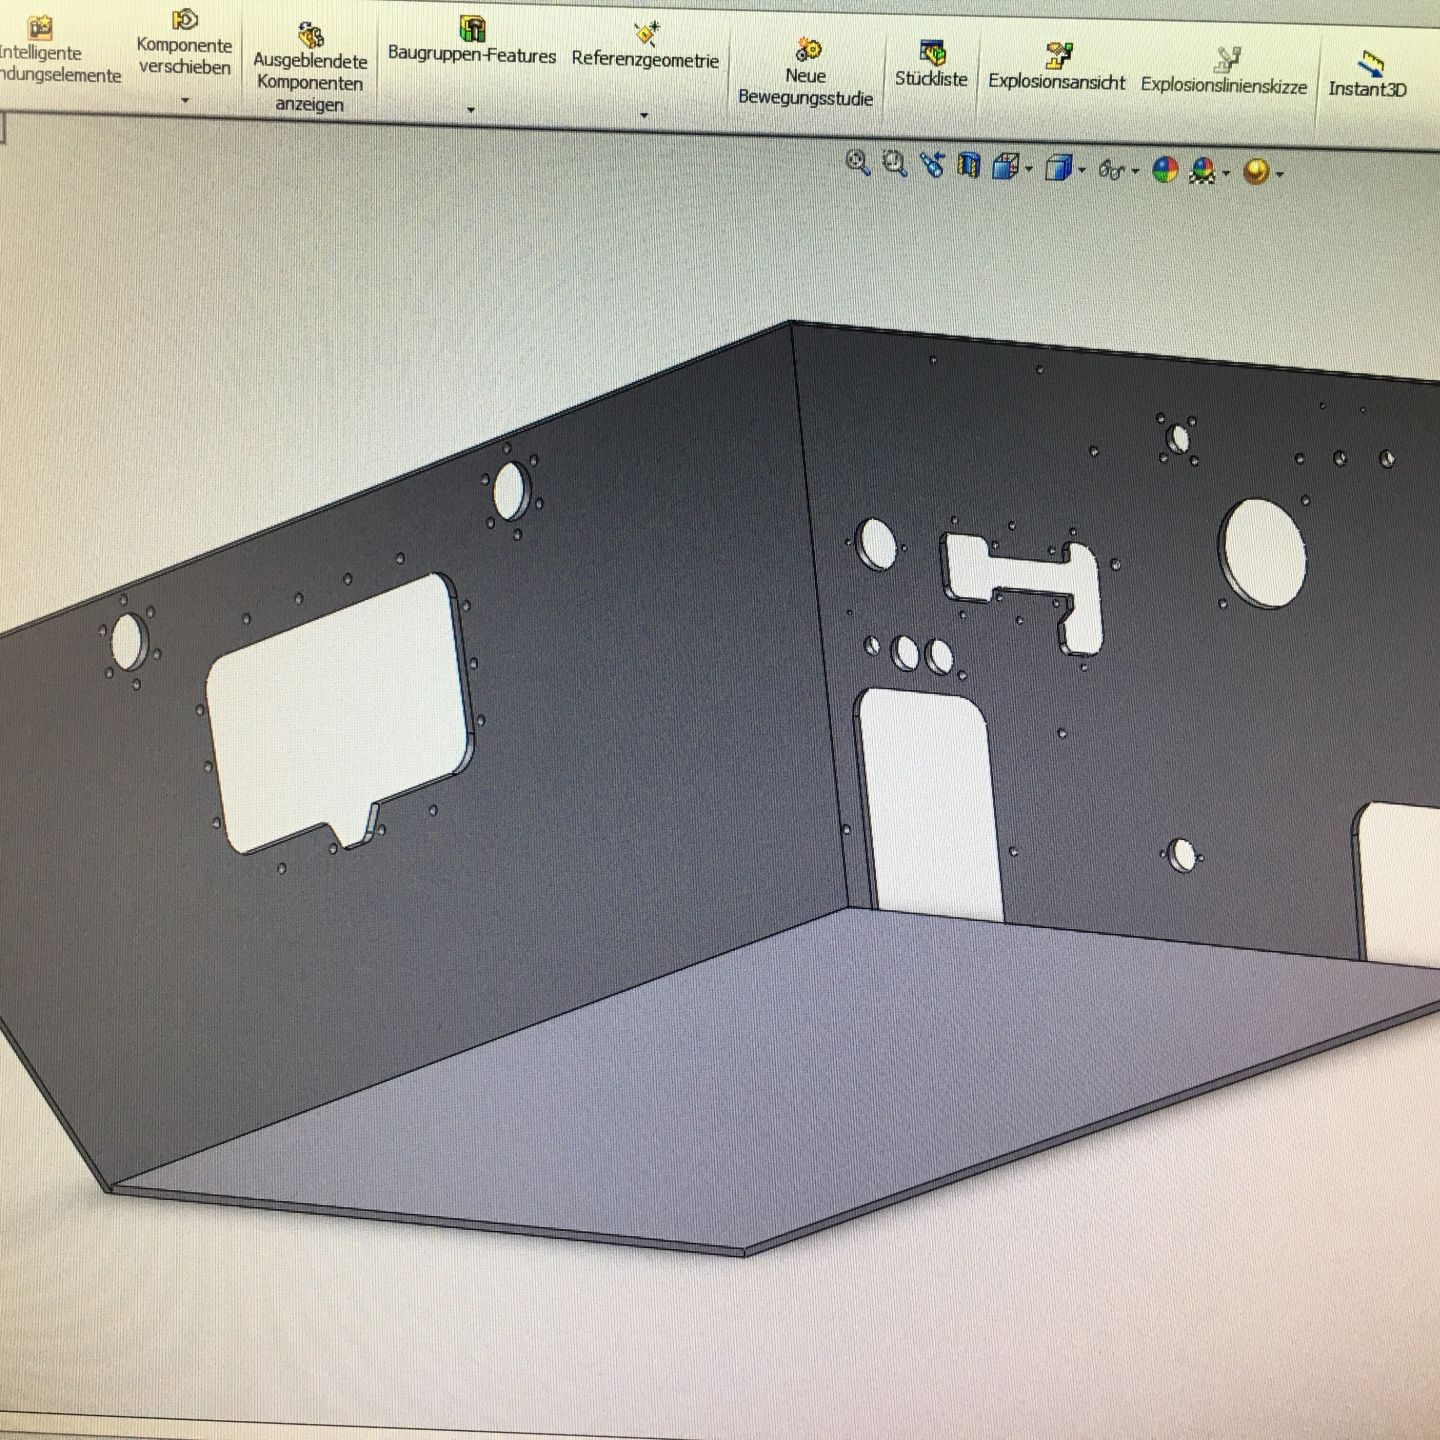Viewport: 1440px width, 1440px height.
Task: Start a Neue Bewegungsstudie
Action: 806,72
